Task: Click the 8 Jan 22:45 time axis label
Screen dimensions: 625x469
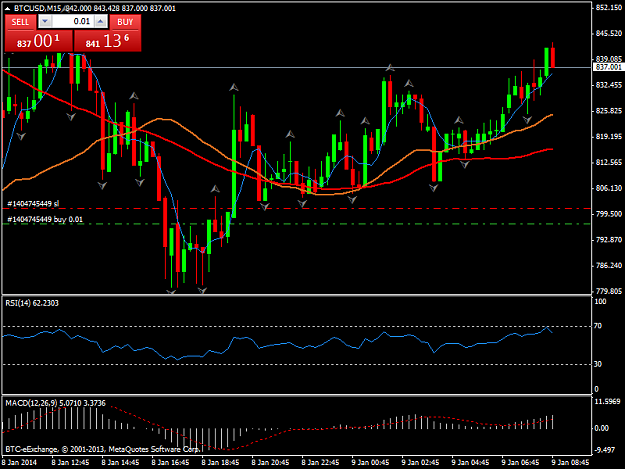Action: coord(320,463)
